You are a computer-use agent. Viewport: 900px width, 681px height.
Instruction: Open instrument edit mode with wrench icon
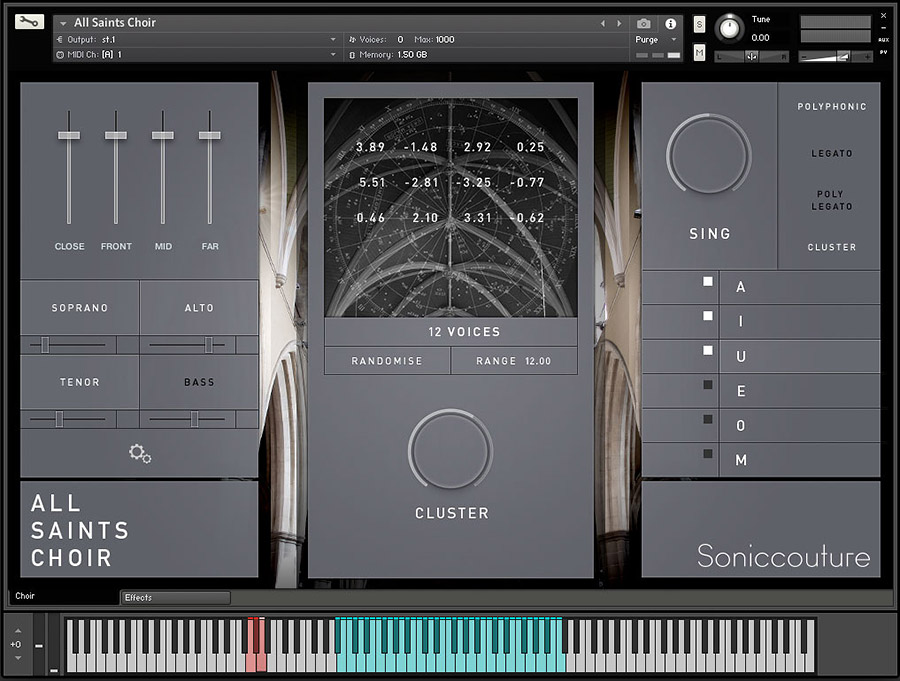[x=30, y=22]
